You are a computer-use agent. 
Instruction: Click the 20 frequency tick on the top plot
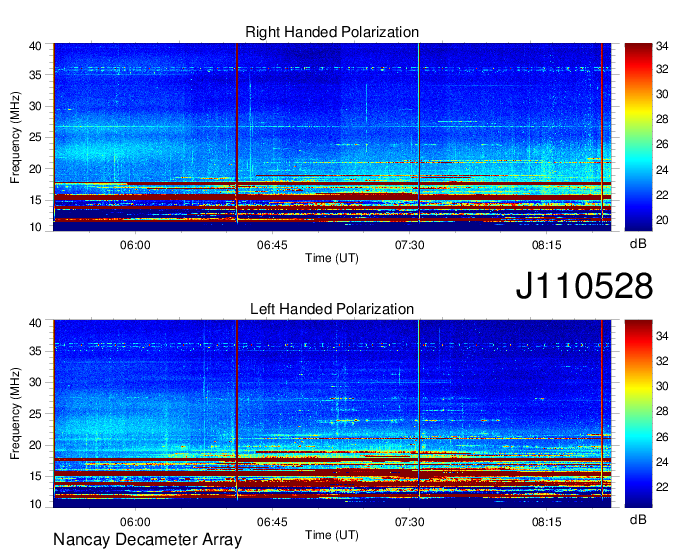click(x=35, y=169)
